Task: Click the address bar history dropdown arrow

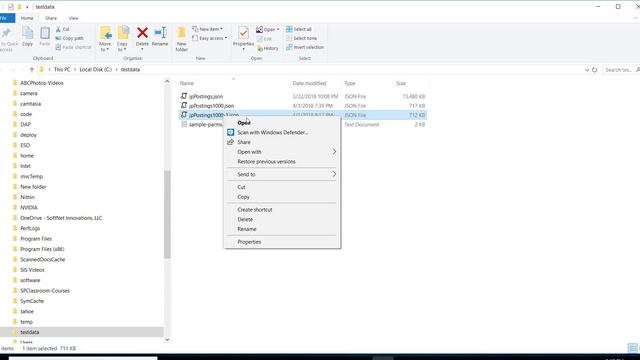Action: tap(587, 70)
